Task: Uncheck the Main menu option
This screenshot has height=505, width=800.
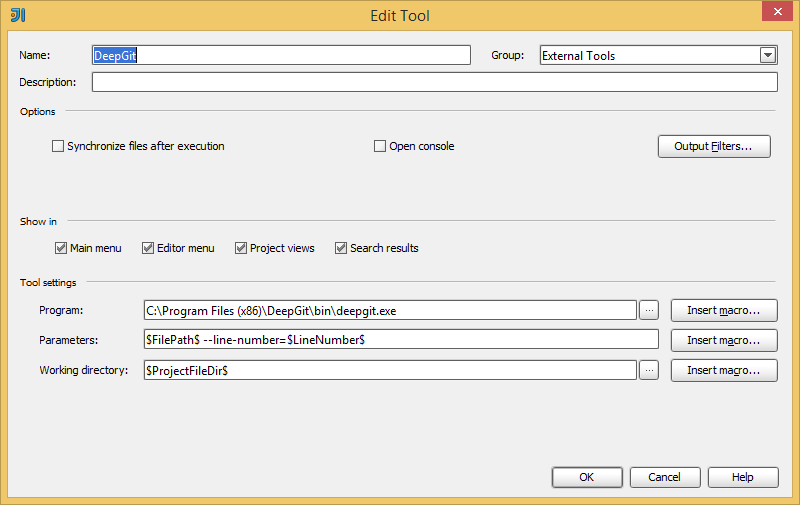Action: click(61, 248)
